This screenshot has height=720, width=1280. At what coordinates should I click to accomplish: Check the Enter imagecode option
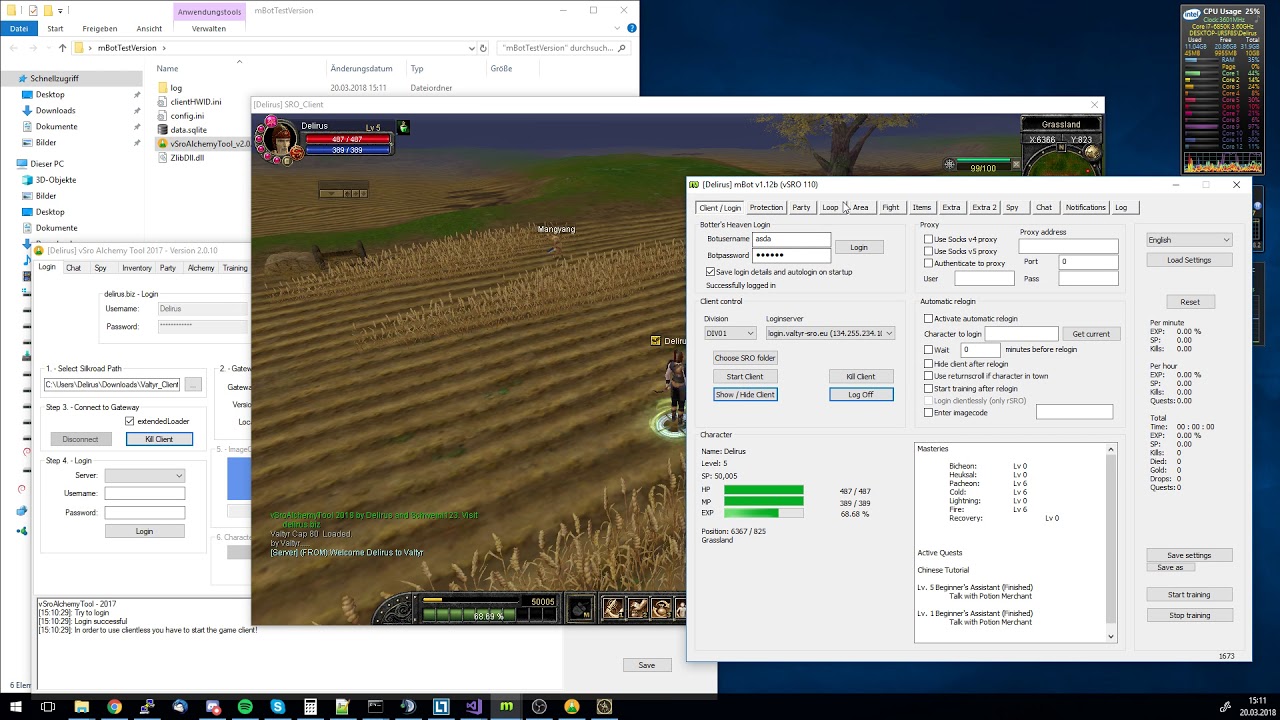[x=928, y=412]
